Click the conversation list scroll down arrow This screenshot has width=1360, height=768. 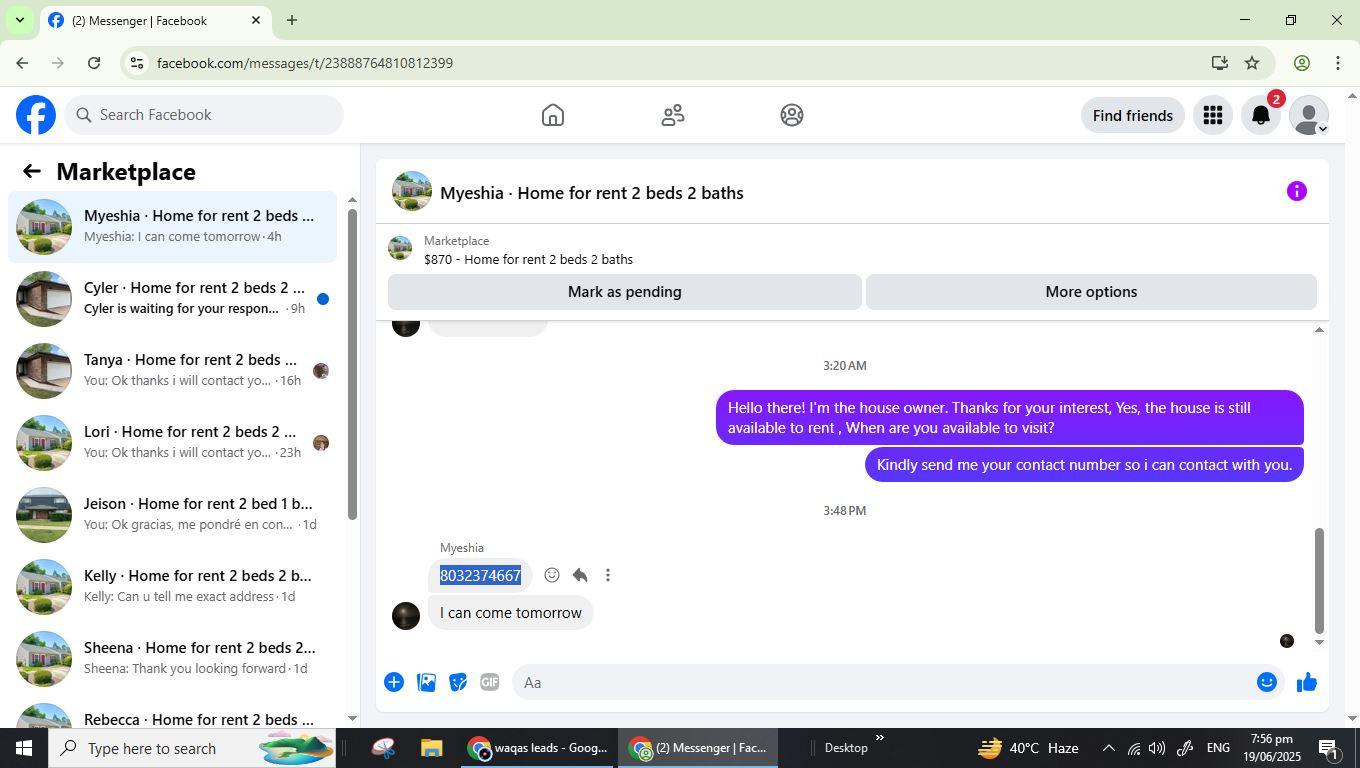[352, 718]
